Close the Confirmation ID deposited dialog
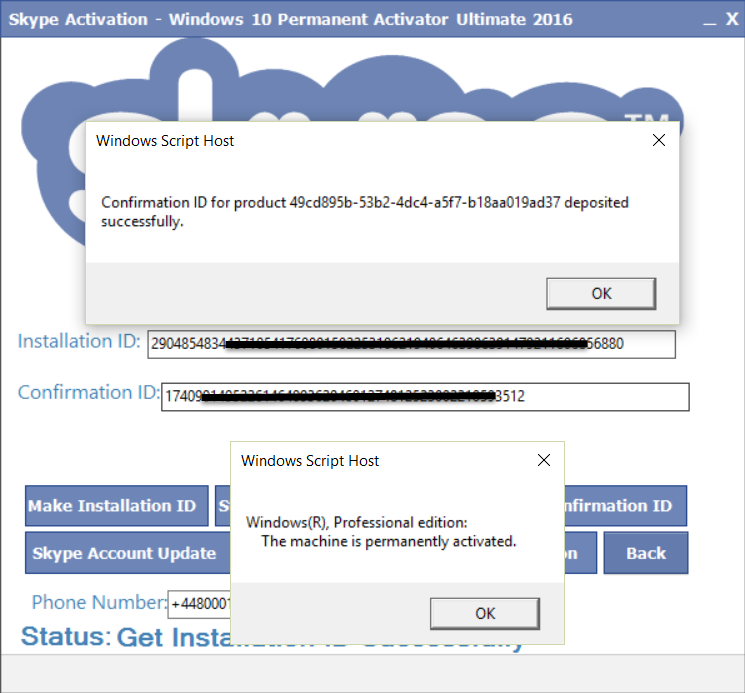745x693 pixels. [659, 140]
